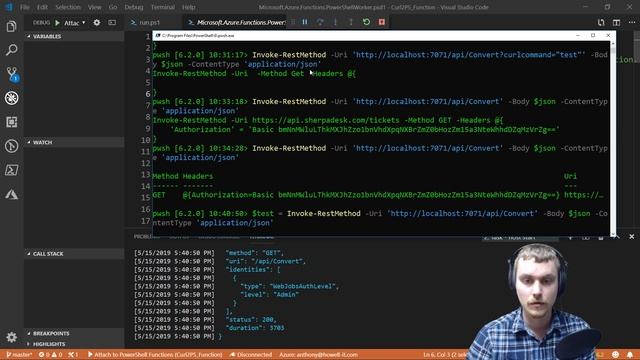640x360 pixels.
Task: Click Step Into in the debug toolbar
Action: click(336, 22)
